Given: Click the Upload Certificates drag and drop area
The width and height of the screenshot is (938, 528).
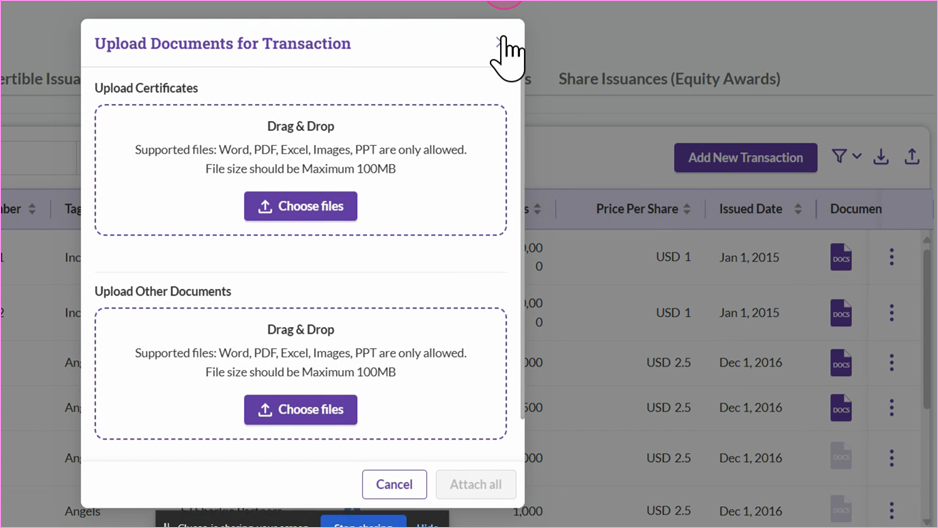Looking at the screenshot, I should click(x=300, y=170).
